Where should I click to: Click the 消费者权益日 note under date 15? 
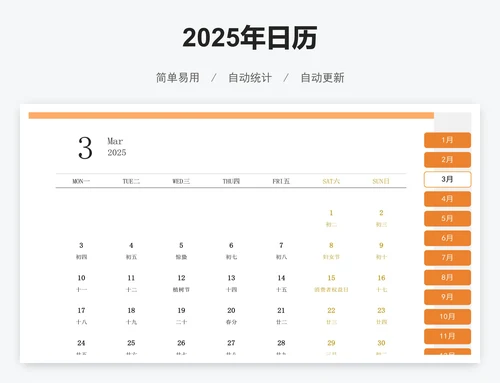click(331, 290)
